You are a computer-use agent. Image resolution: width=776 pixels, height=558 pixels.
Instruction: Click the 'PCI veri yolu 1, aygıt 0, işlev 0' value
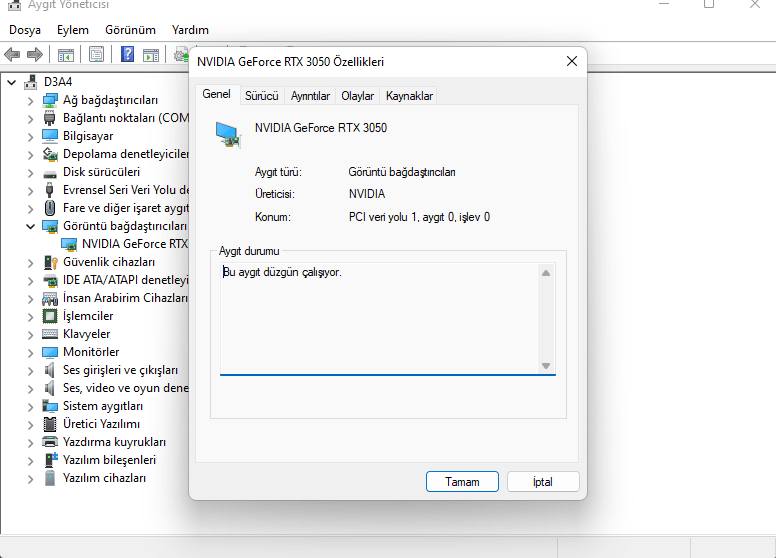(419, 217)
